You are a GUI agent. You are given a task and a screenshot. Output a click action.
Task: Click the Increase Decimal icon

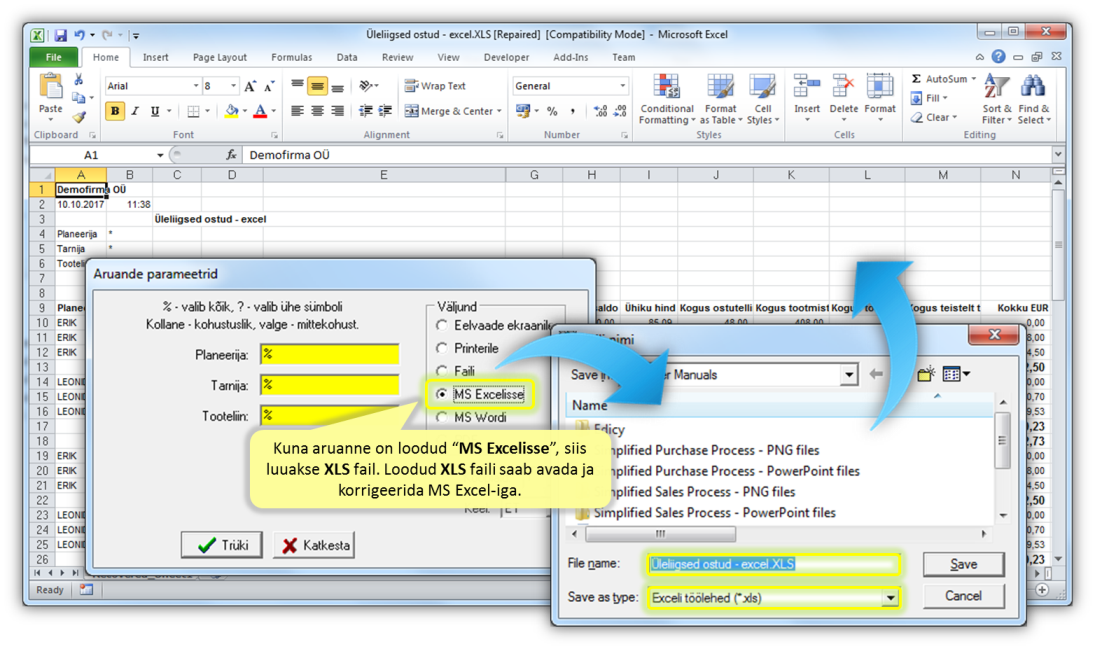[600, 111]
